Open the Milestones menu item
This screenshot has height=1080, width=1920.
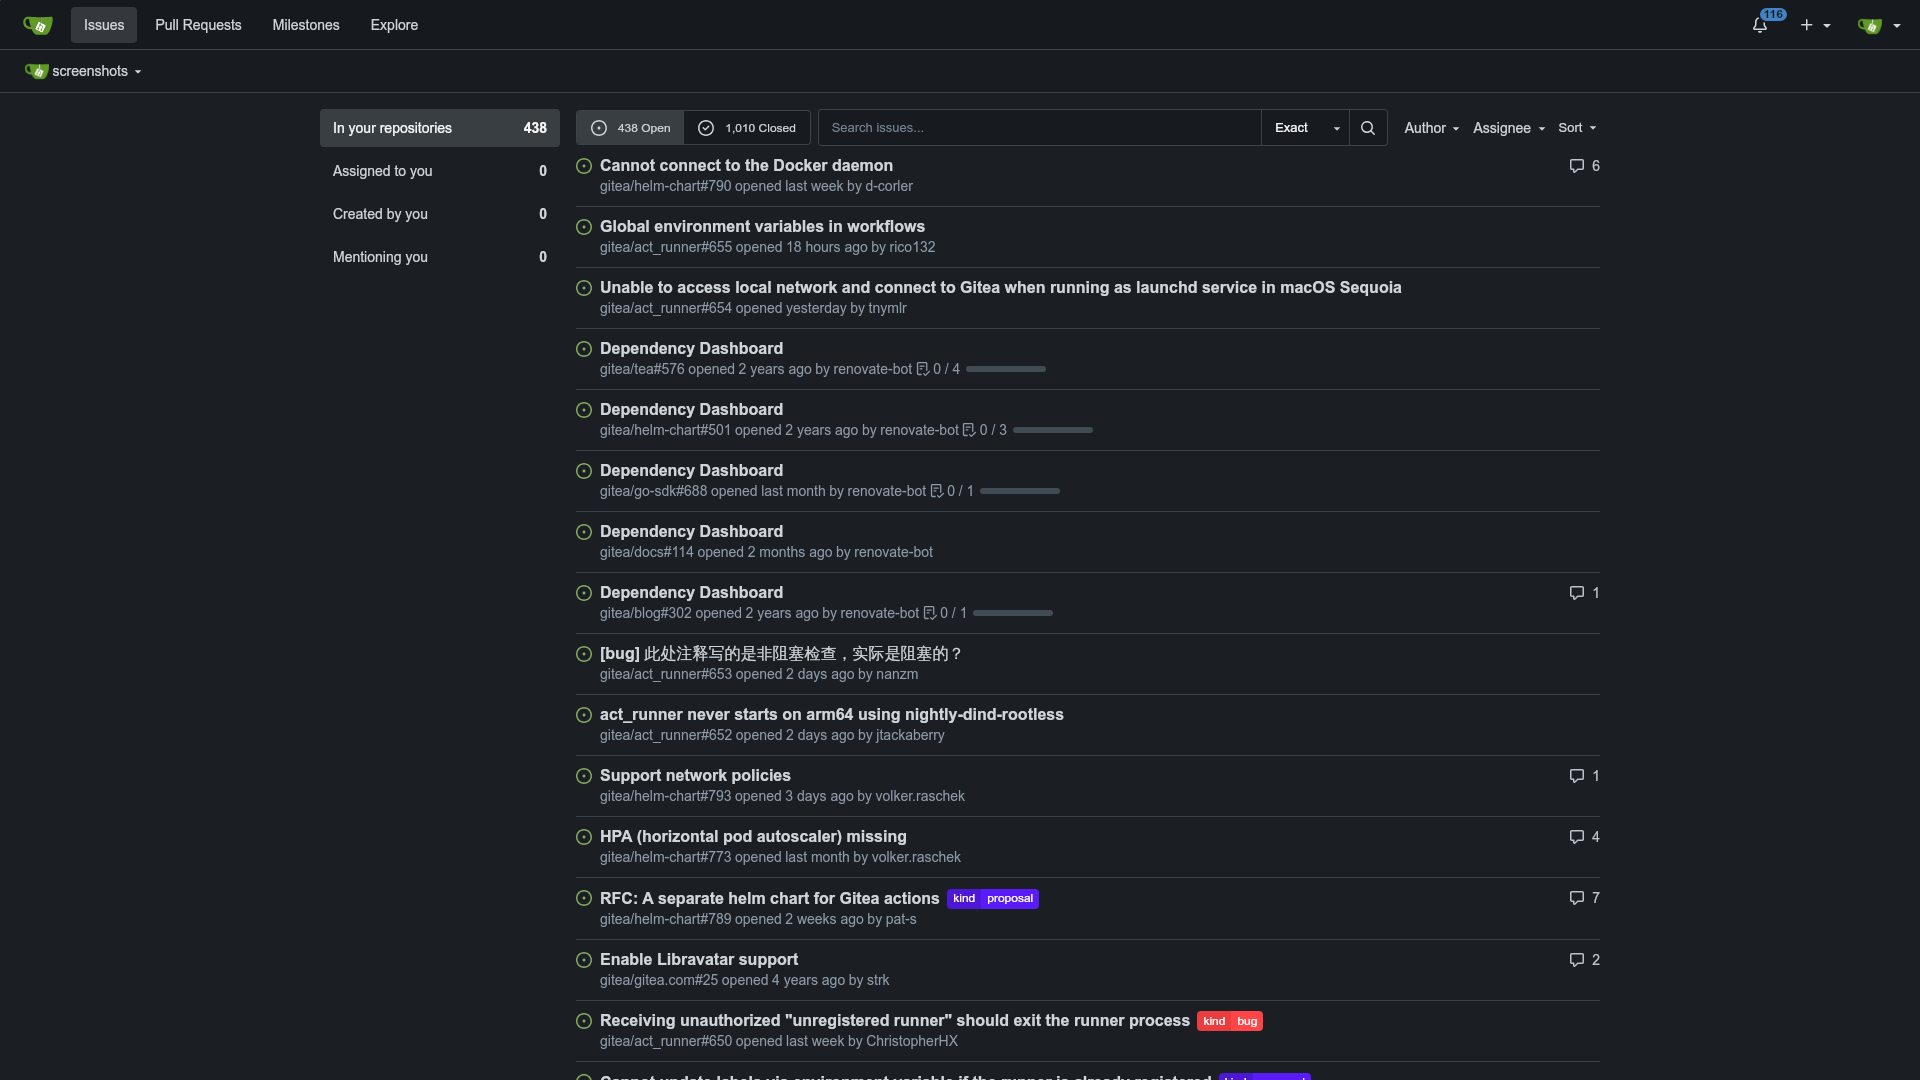[306, 25]
